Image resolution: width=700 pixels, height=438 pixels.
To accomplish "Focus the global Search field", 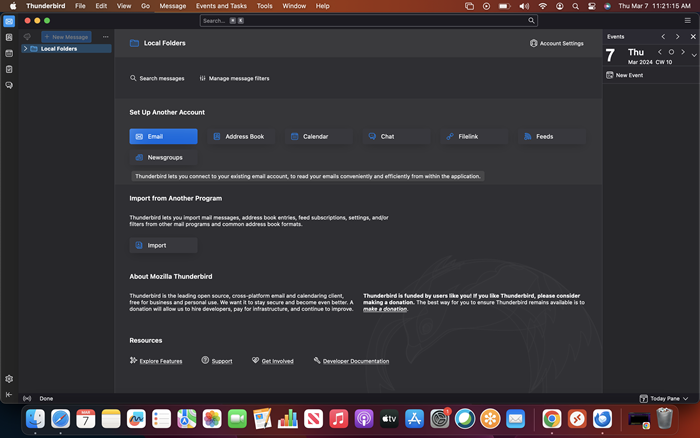I will pyautogui.click(x=368, y=21).
